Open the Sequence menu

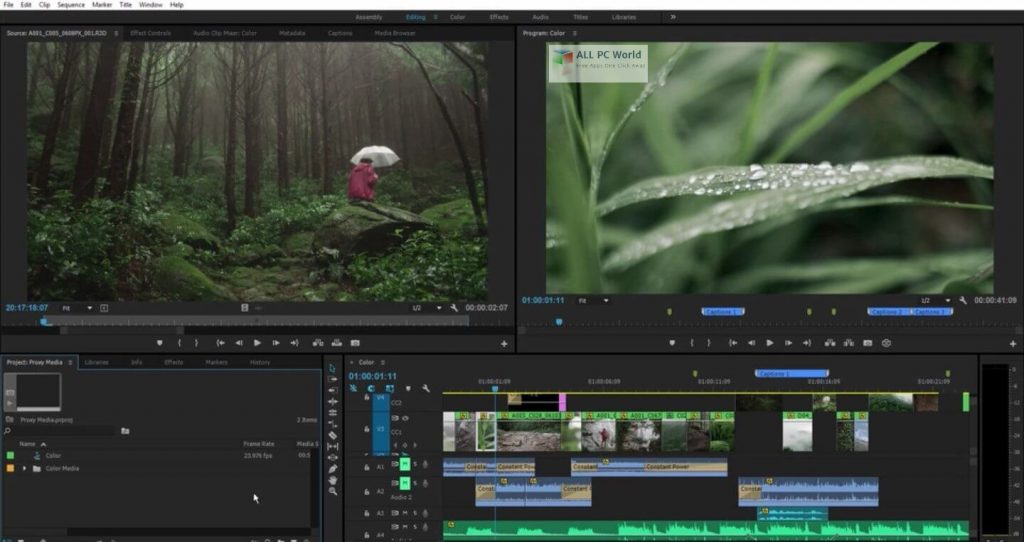click(71, 5)
